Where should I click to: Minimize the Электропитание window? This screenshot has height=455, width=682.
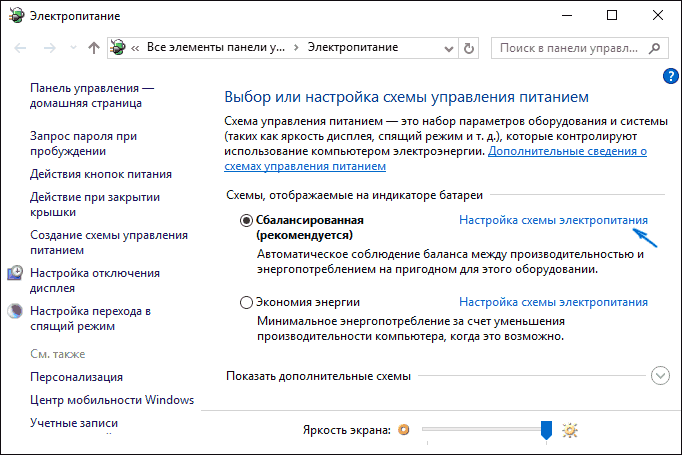tap(567, 15)
